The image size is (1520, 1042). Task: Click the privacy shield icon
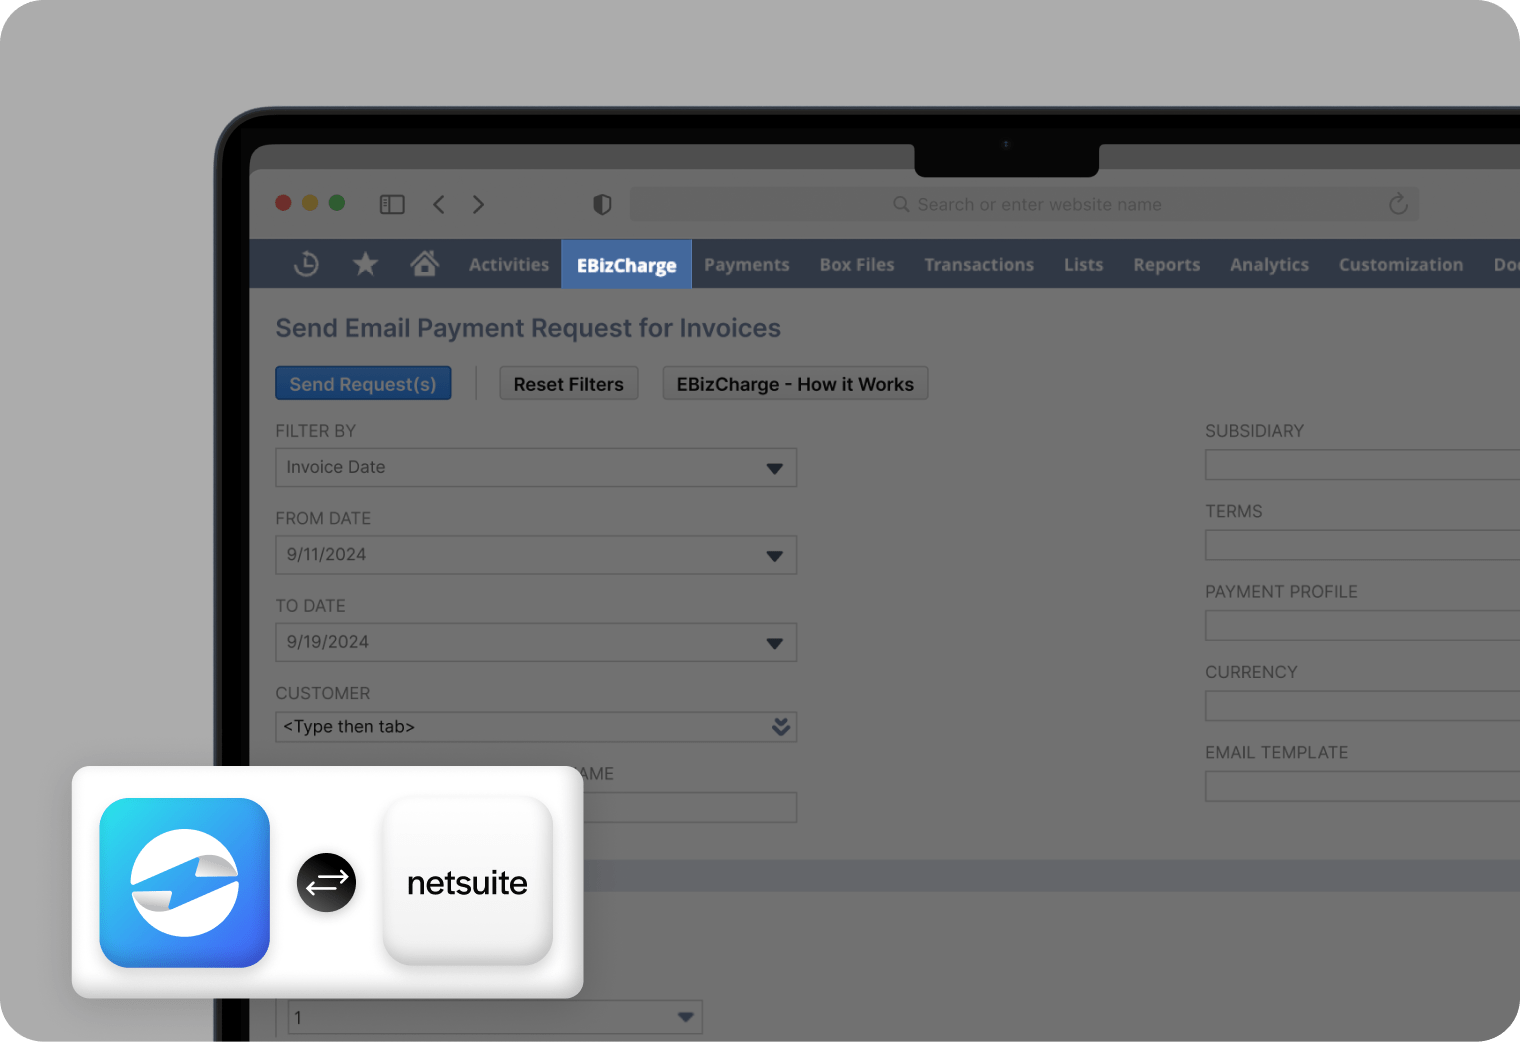(x=601, y=204)
